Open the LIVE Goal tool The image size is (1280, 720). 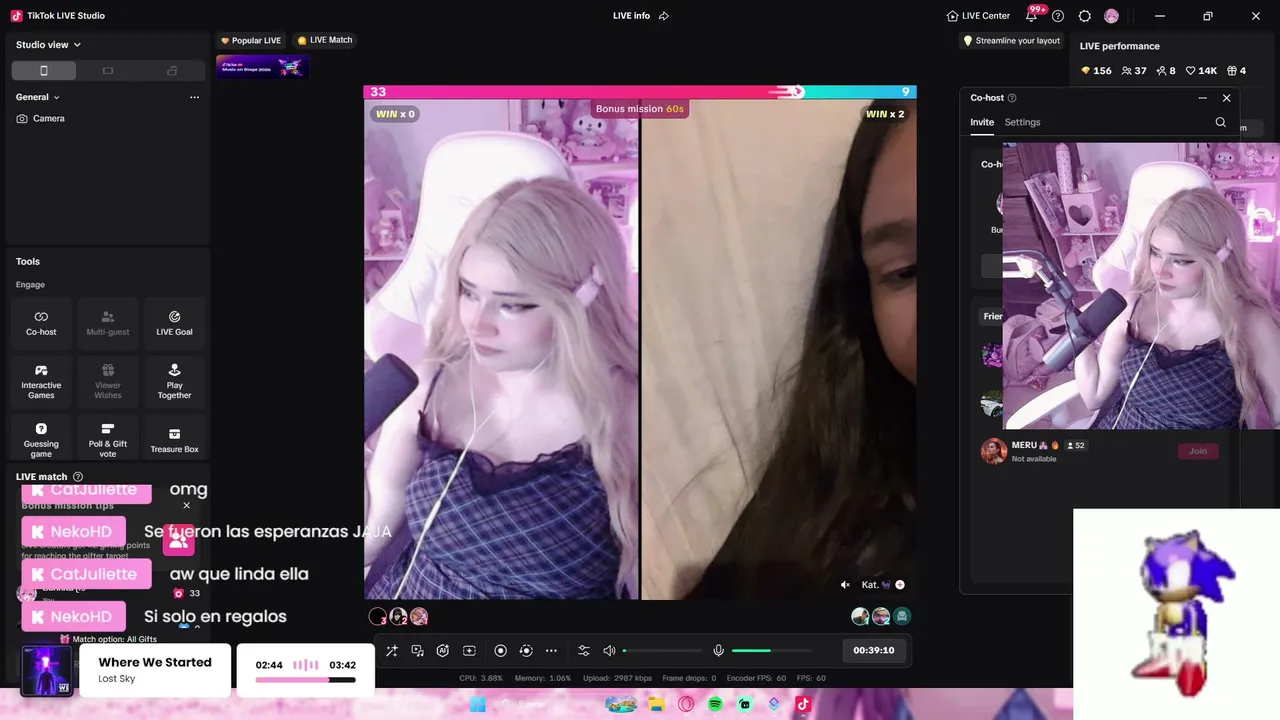pyautogui.click(x=174, y=323)
